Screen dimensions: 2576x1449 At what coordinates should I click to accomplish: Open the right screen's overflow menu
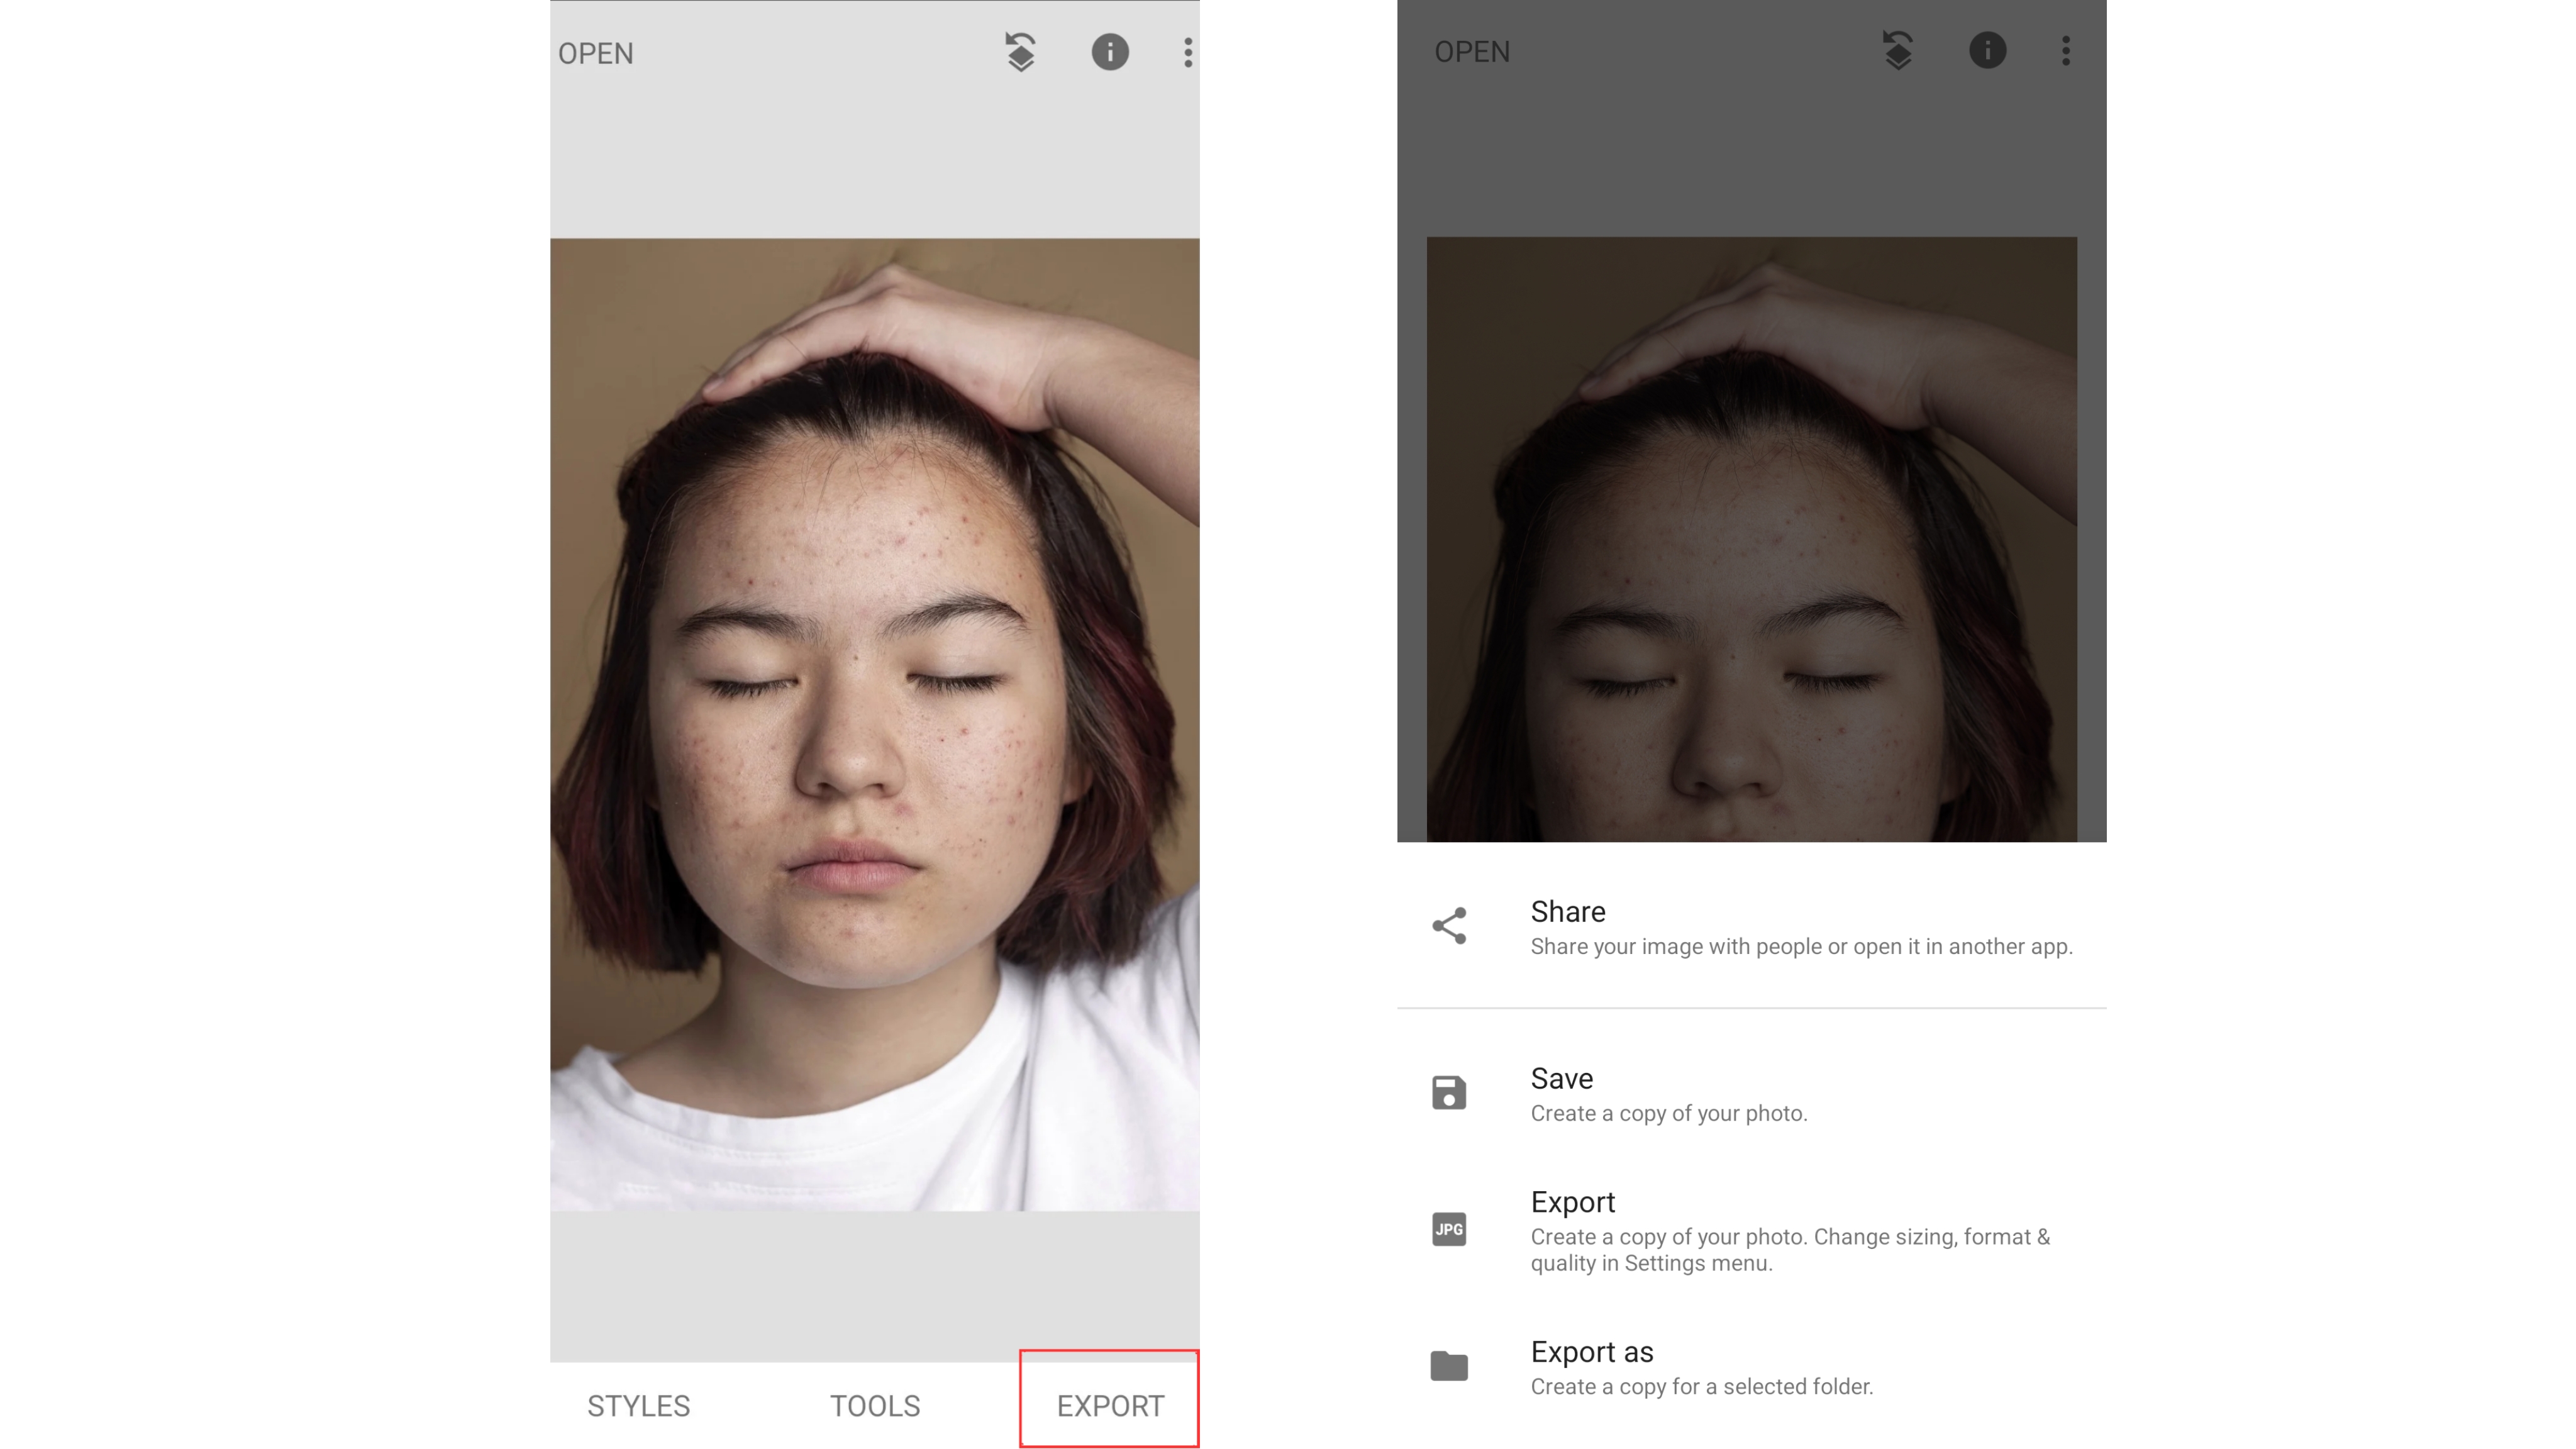tap(2065, 51)
